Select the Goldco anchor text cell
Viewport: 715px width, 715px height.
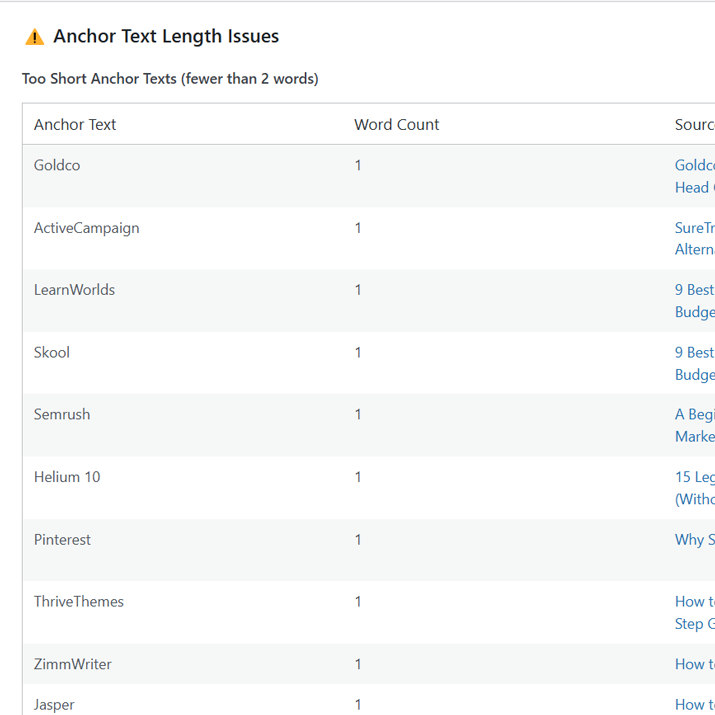[x=57, y=165]
